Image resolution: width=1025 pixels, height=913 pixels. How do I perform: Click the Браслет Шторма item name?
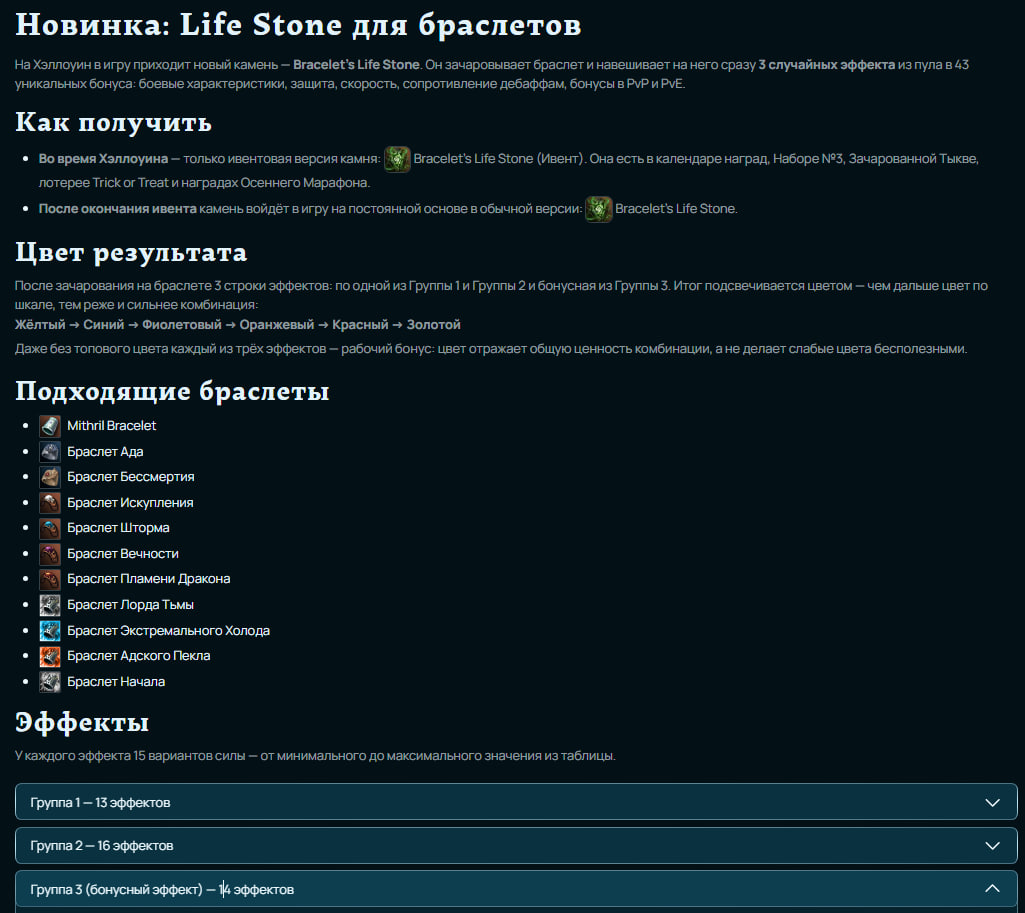118,528
